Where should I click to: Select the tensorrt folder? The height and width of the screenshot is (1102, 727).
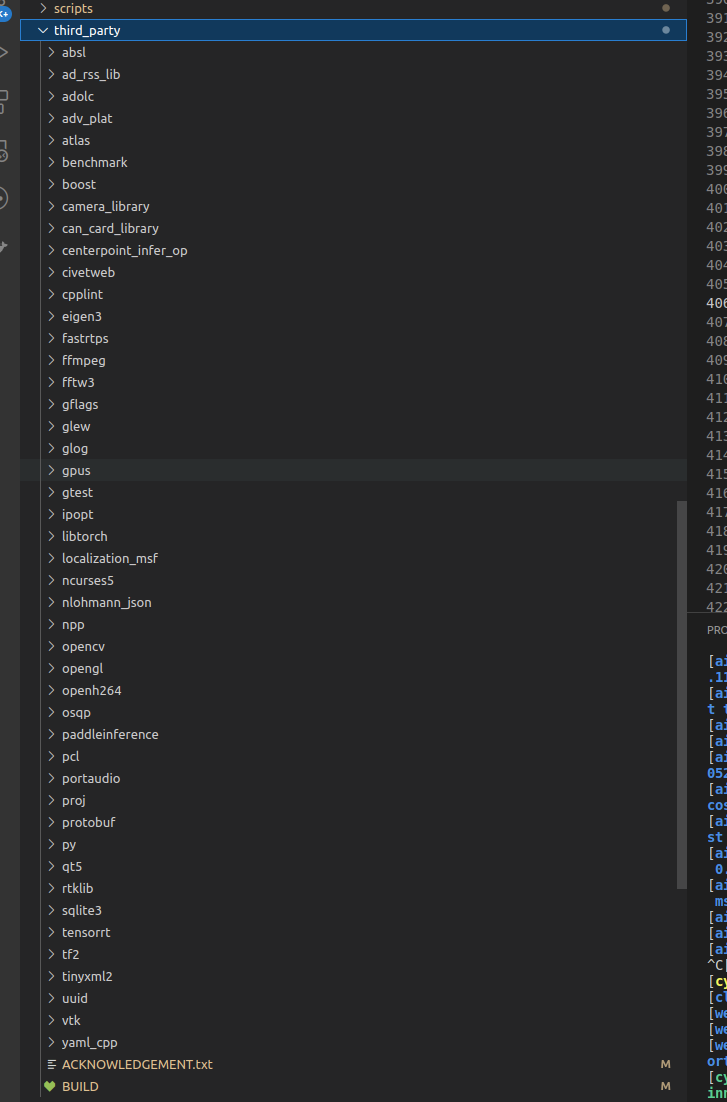tap(86, 932)
